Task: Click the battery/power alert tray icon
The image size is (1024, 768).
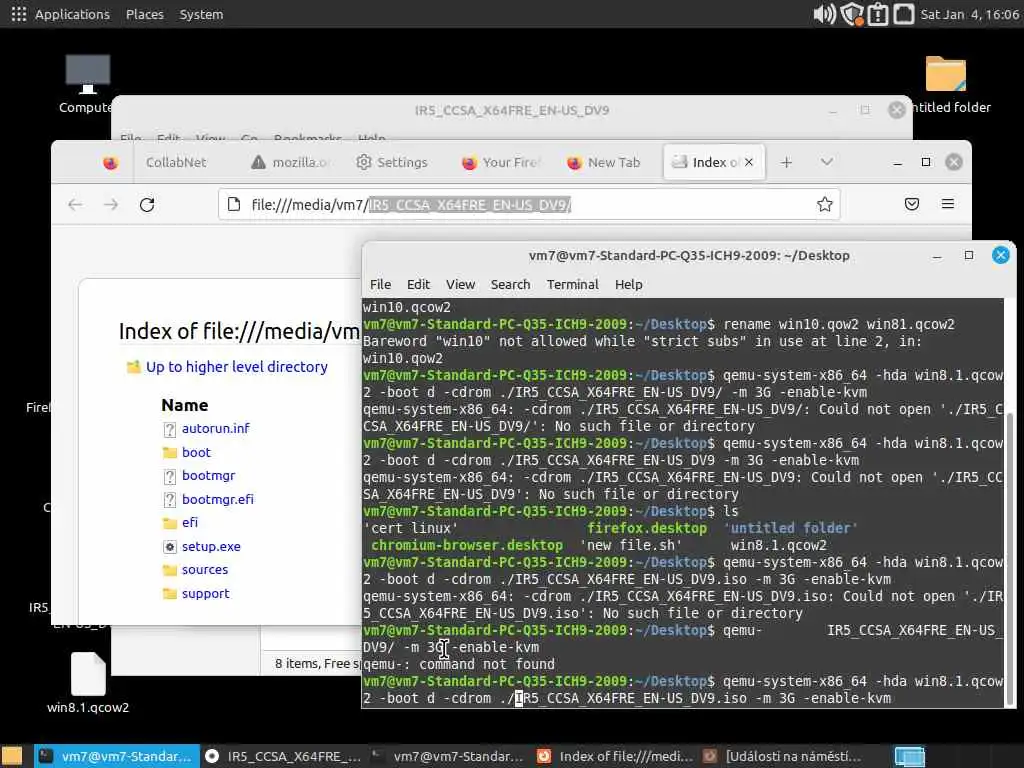Action: click(878, 14)
